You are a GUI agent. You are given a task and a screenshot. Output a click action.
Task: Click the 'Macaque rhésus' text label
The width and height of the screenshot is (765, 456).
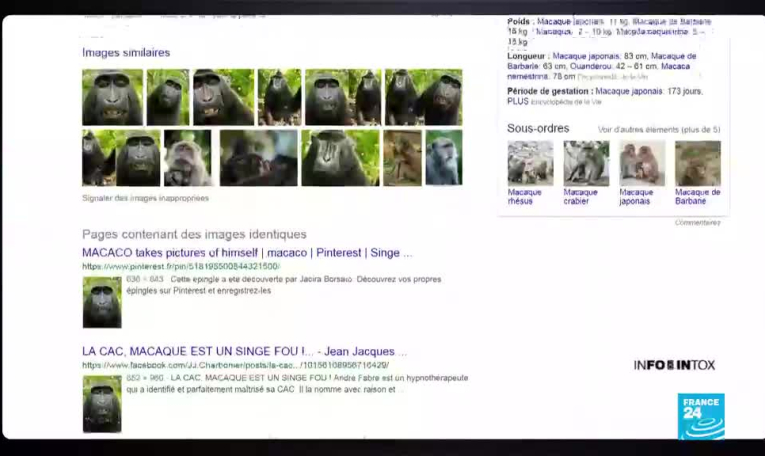tap(524, 196)
